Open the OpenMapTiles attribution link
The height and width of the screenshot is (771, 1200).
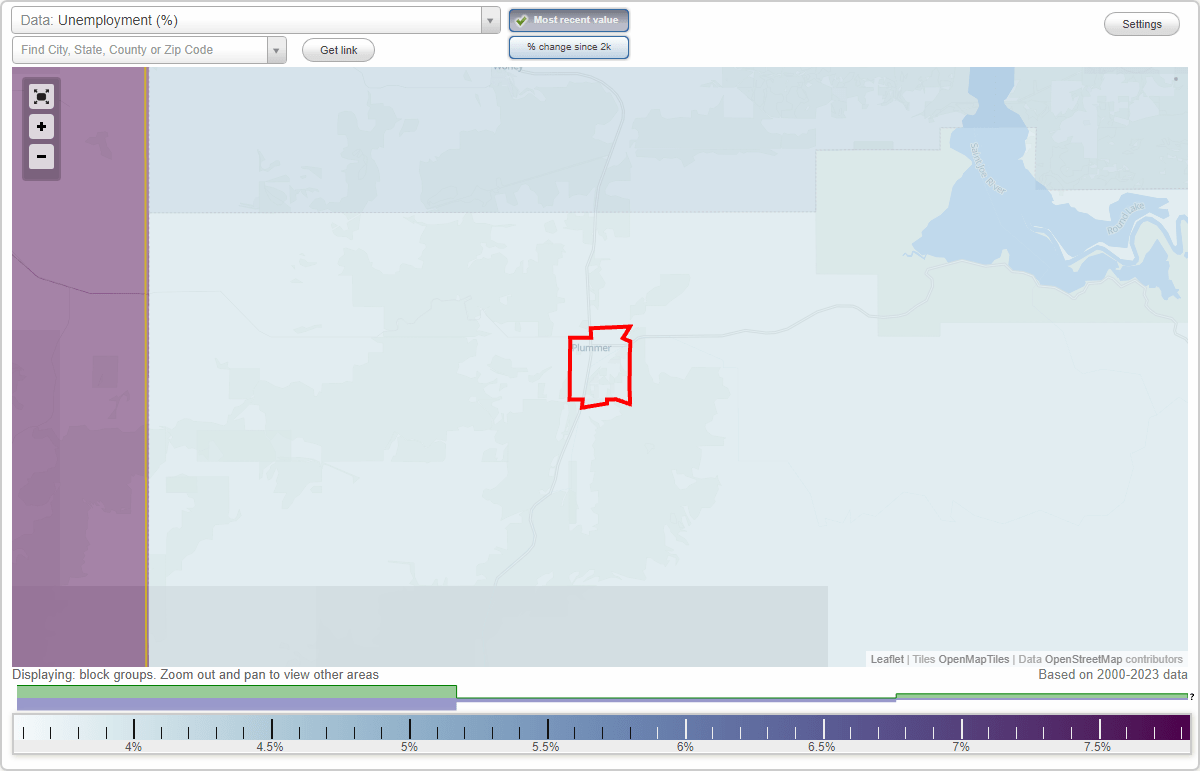pyautogui.click(x=974, y=659)
